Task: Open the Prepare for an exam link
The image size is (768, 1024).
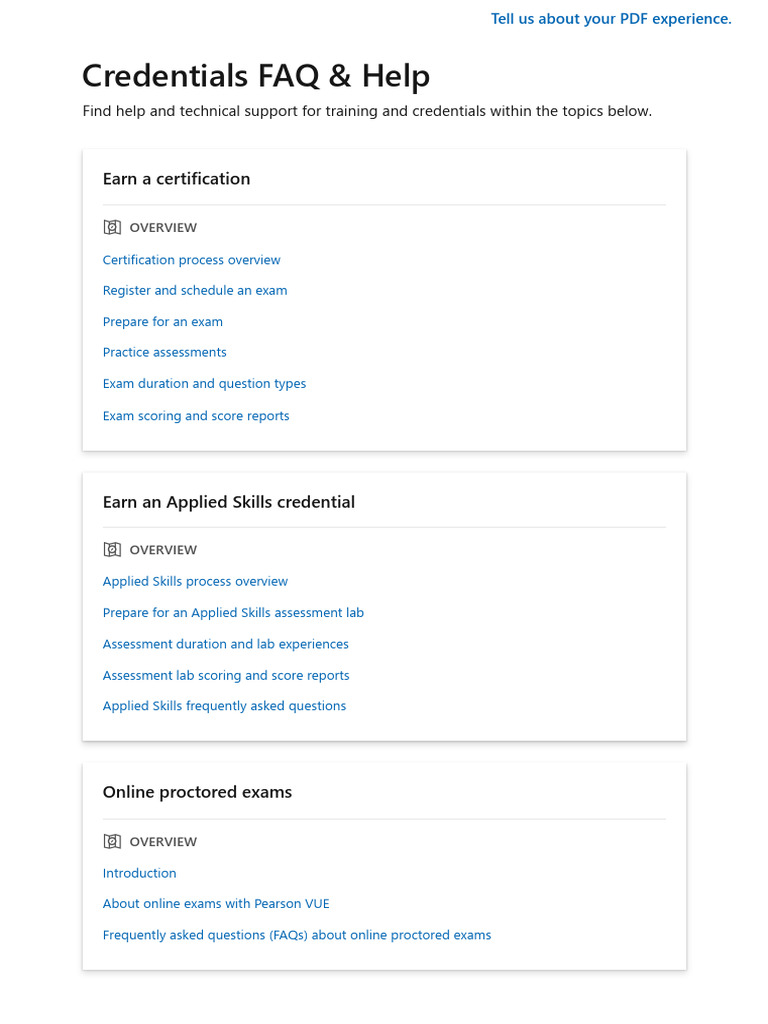Action: (x=163, y=322)
